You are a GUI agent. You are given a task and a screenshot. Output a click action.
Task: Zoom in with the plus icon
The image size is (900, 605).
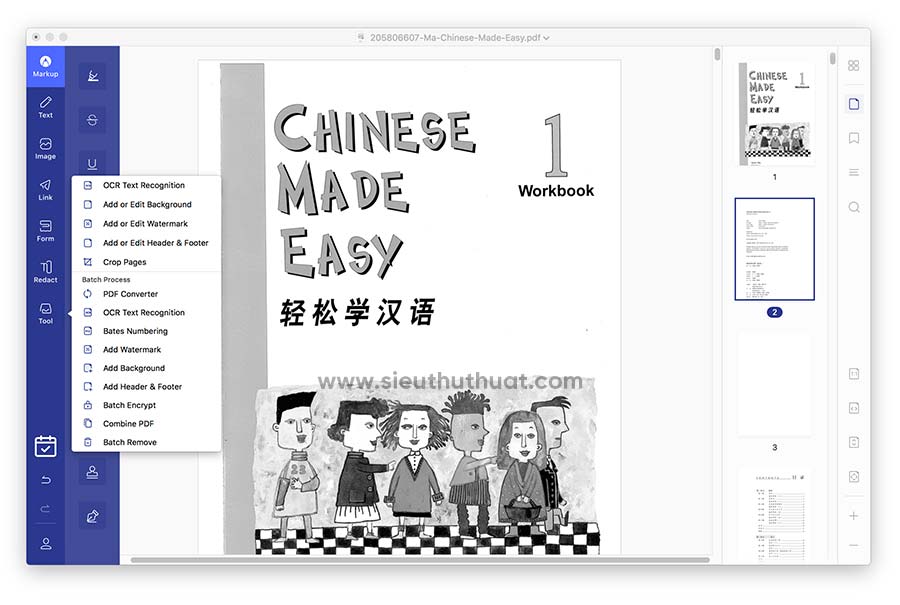click(854, 516)
